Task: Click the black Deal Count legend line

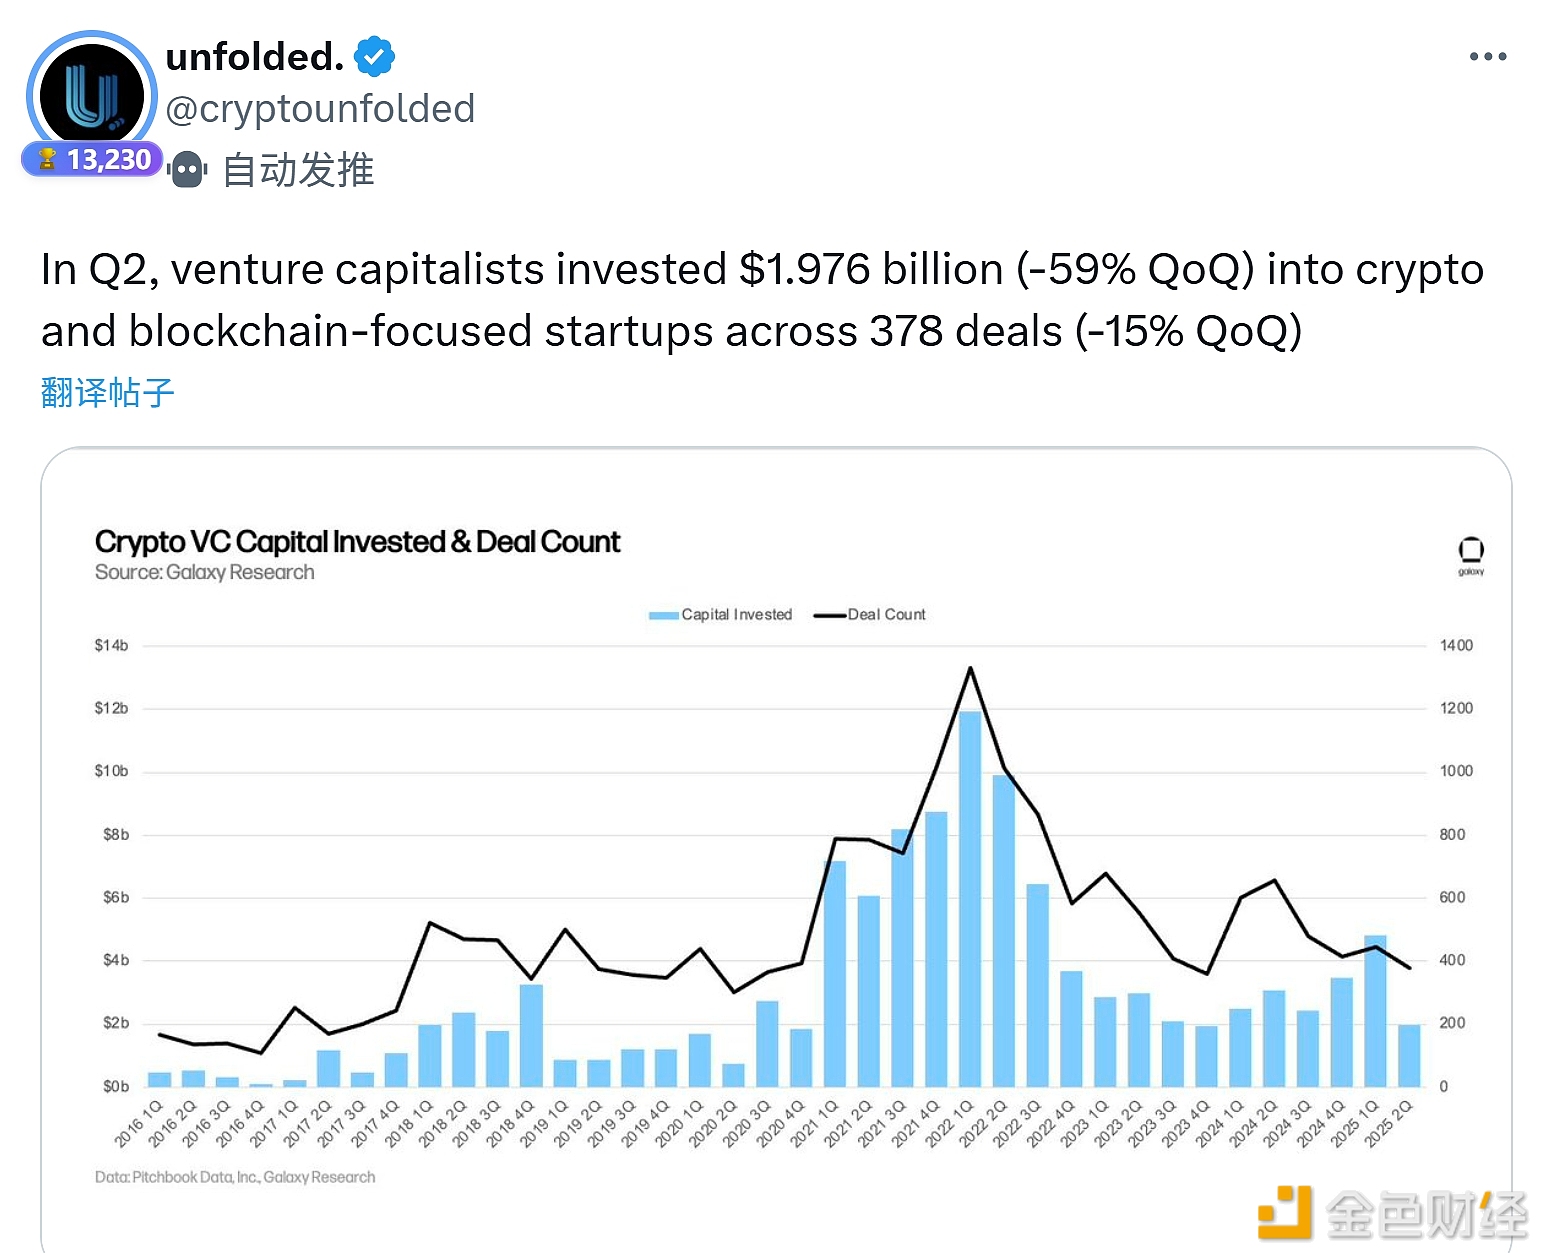Action: coord(830,615)
